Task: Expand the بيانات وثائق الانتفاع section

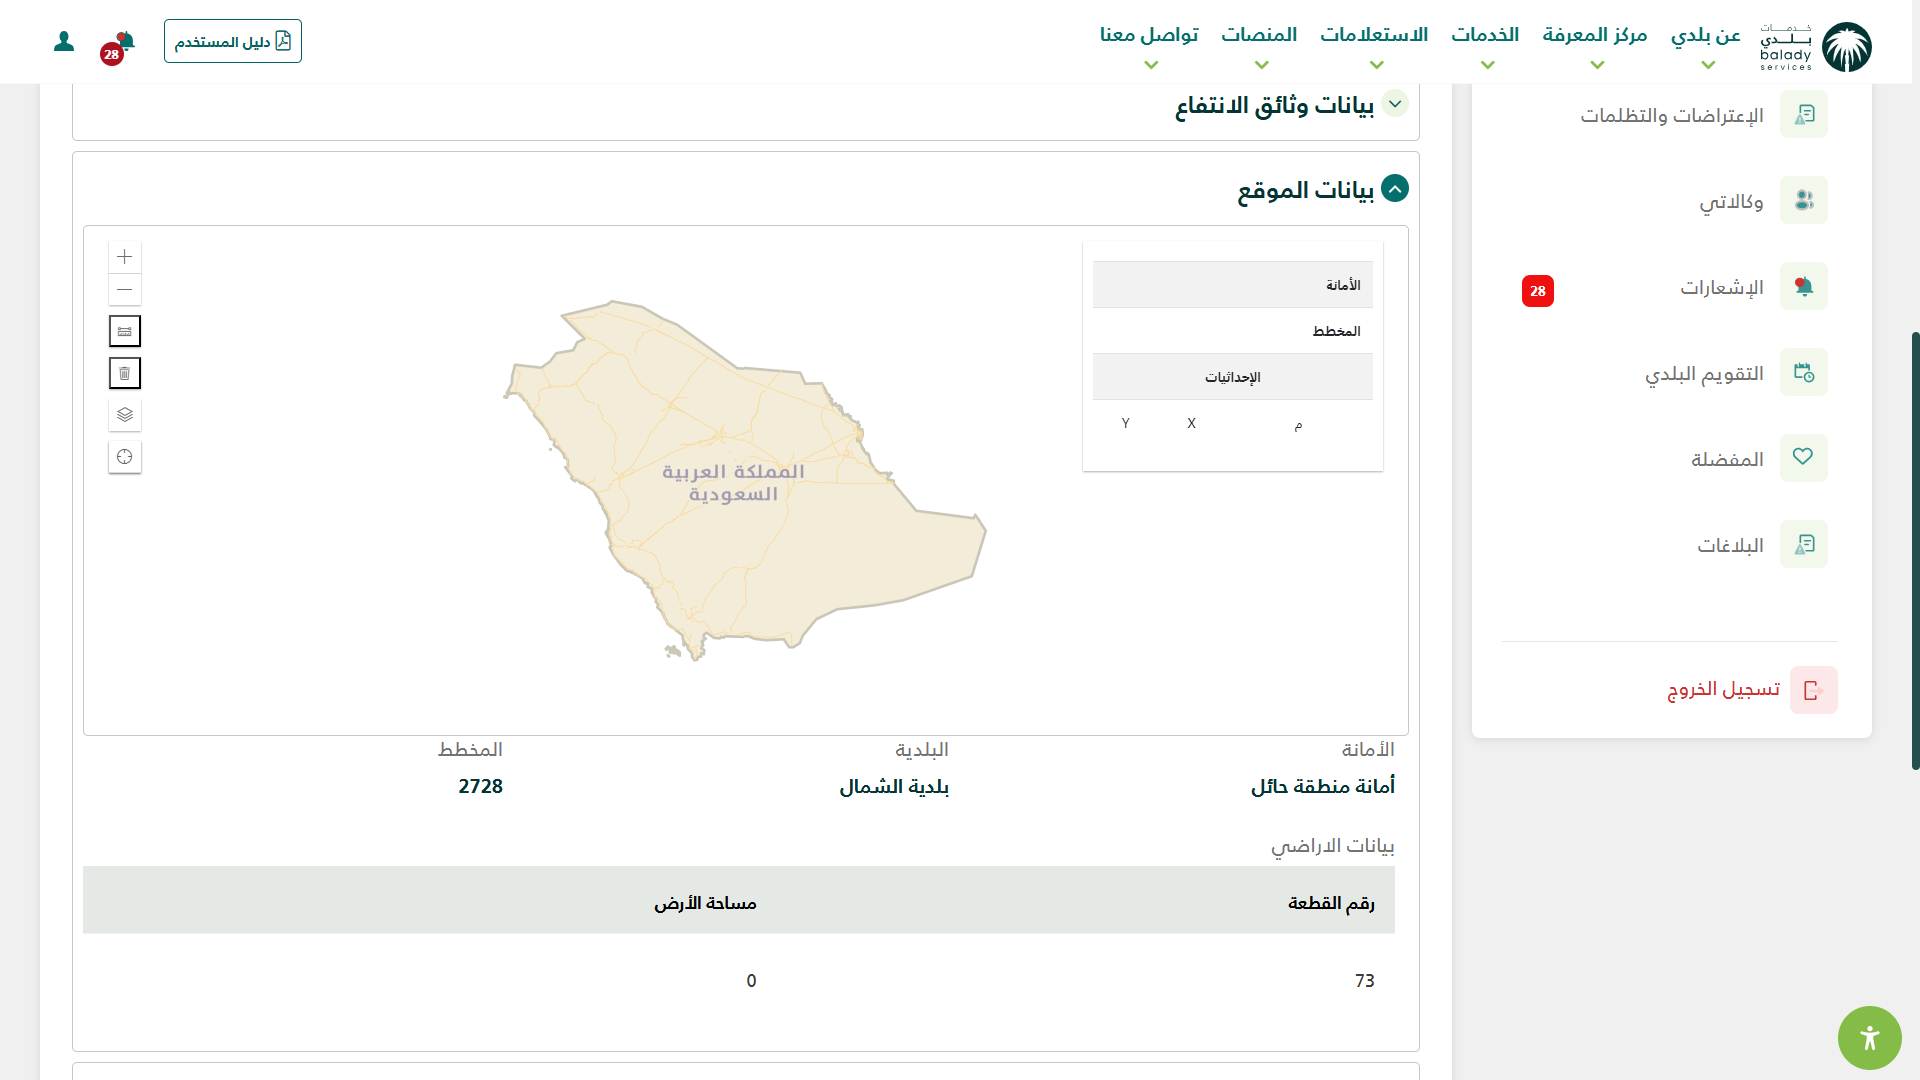Action: click(1394, 104)
